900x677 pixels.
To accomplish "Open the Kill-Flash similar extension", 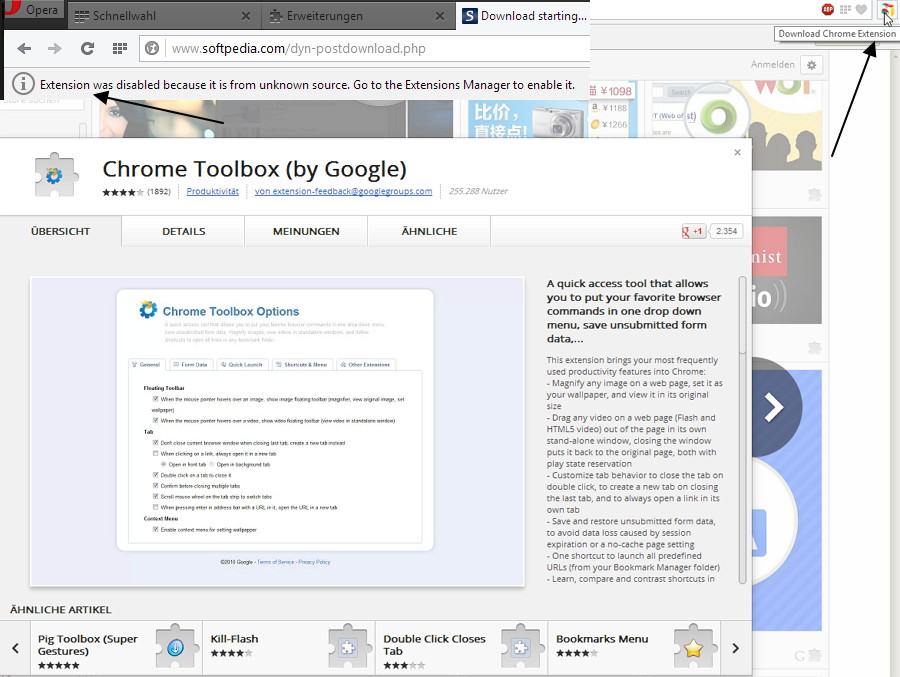I will coord(289,648).
